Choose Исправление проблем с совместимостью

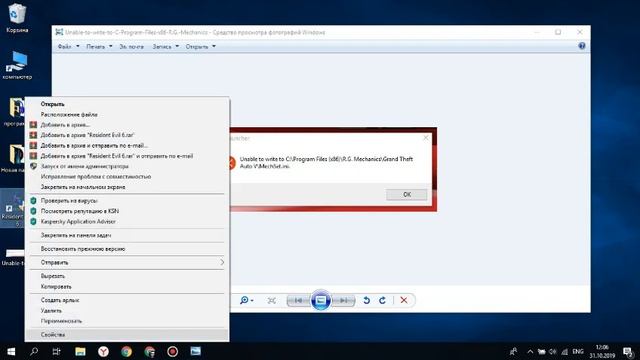point(127,177)
